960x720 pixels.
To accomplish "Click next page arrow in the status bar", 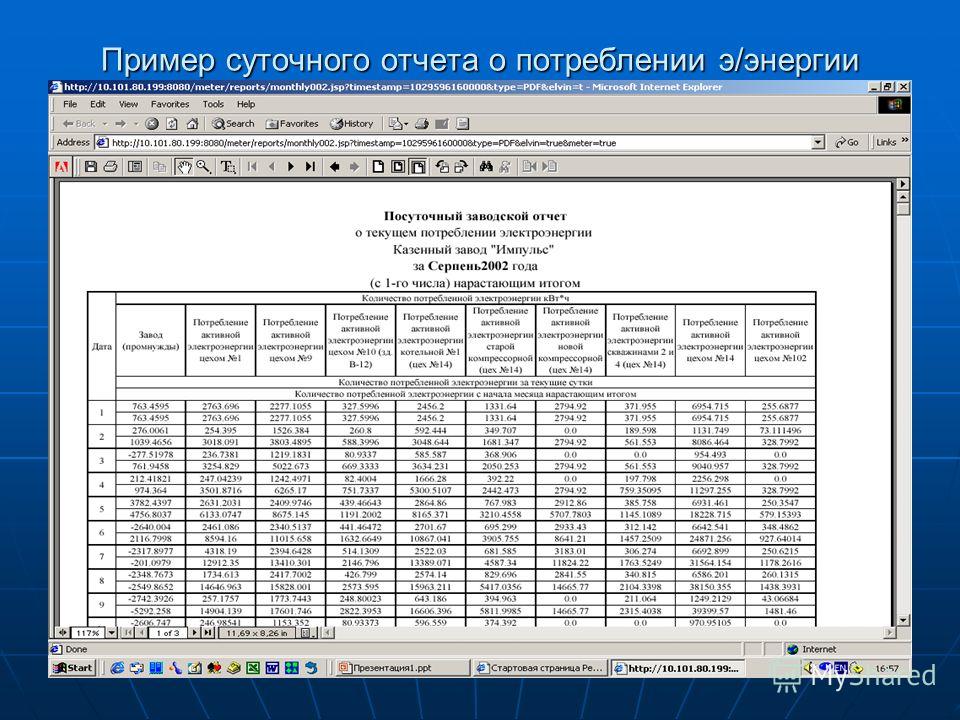I will coord(195,632).
